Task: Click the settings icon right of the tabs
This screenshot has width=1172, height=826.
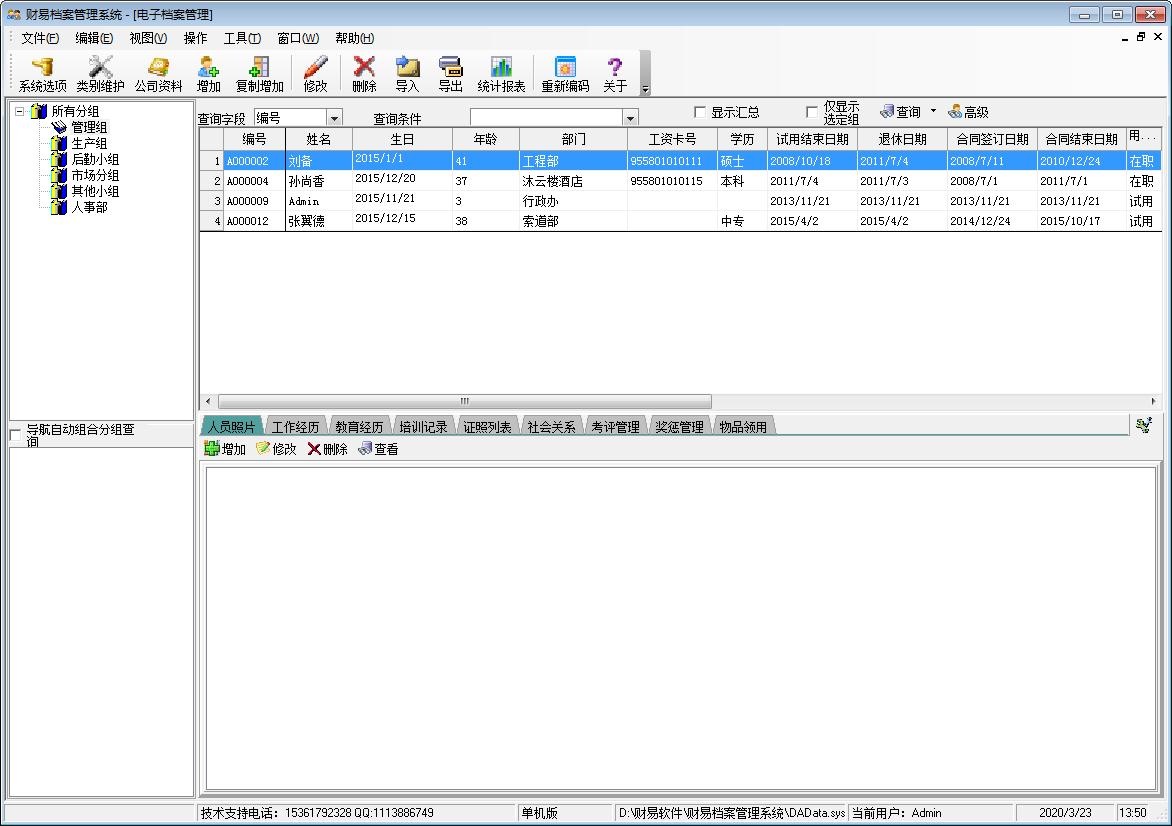Action: pos(1144,425)
